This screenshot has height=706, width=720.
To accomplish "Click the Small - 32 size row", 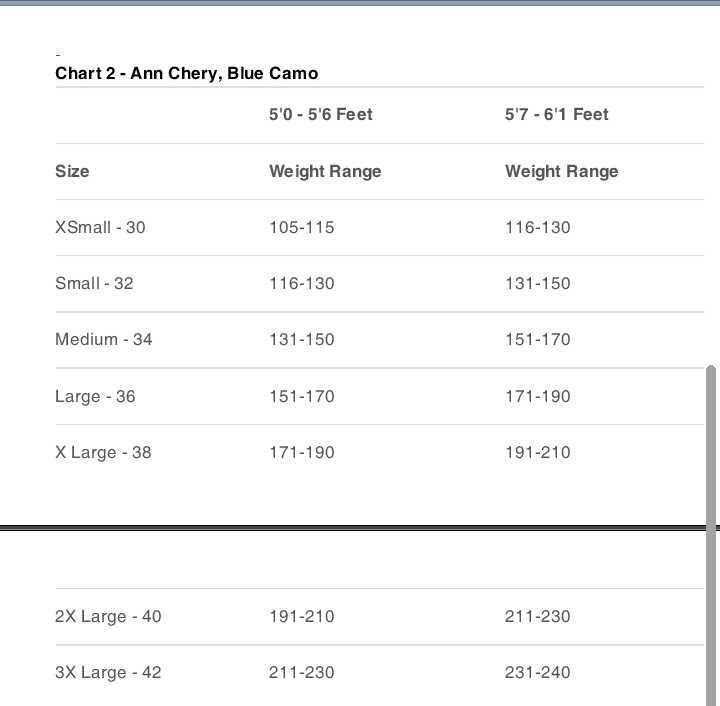I will (x=94, y=283).
